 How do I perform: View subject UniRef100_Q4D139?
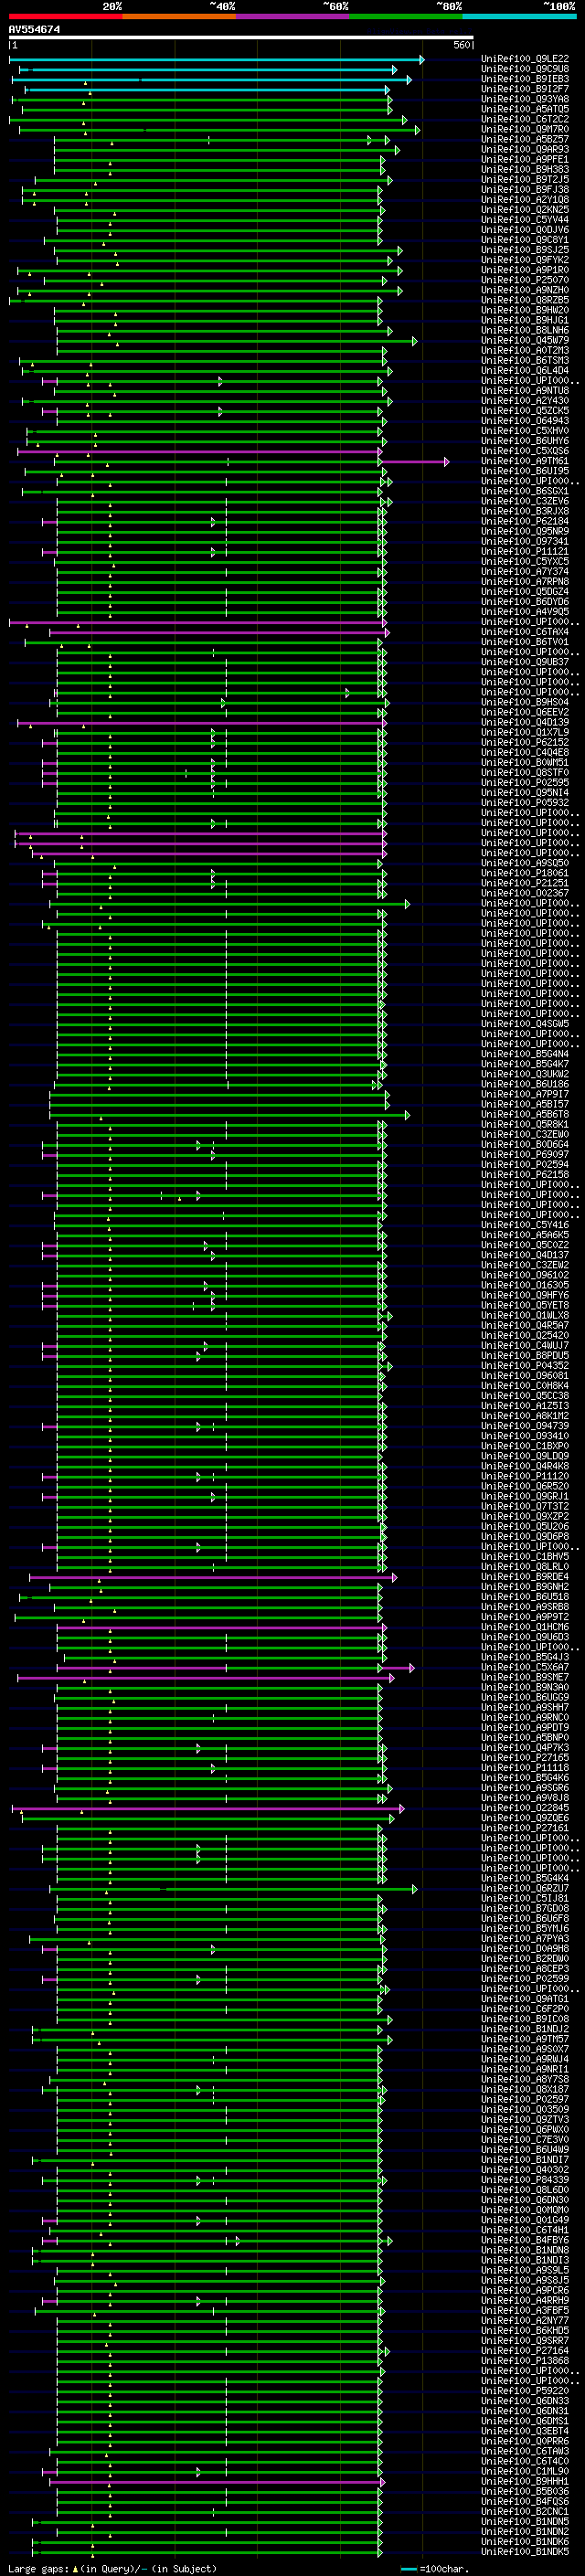525,722
